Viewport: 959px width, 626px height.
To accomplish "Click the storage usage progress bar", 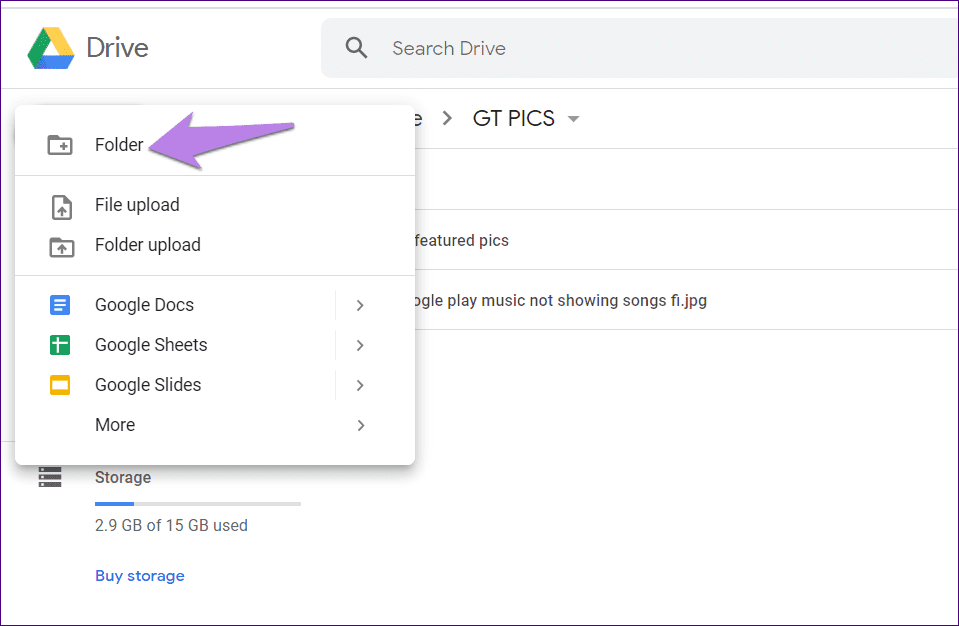I will click(x=198, y=504).
